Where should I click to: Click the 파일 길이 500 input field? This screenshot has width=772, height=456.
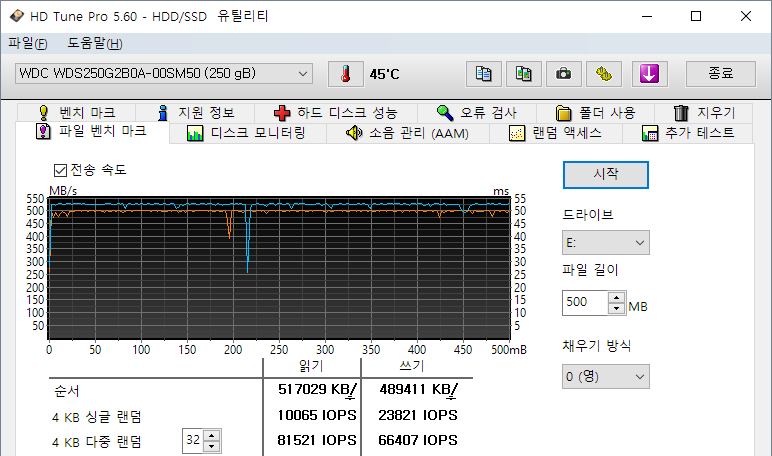click(x=586, y=303)
